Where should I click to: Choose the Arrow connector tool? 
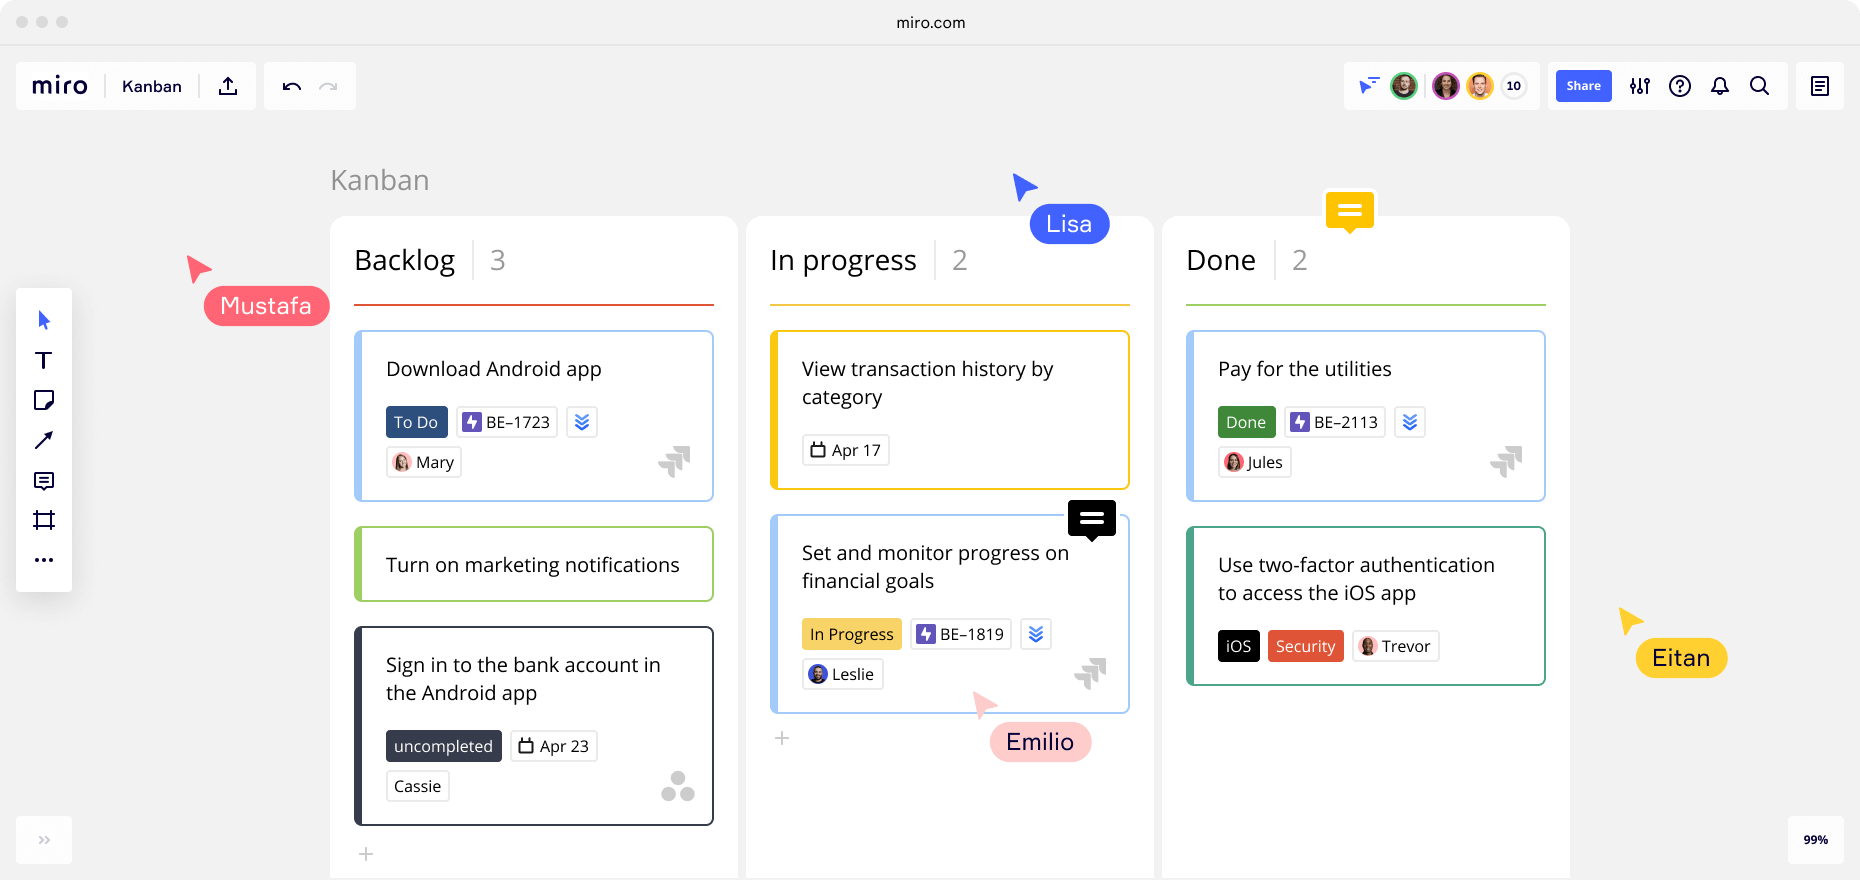tap(44, 440)
